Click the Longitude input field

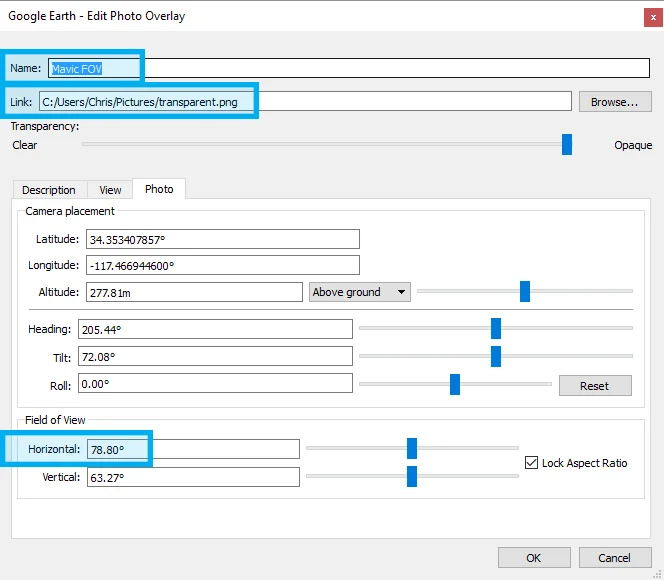tap(223, 265)
